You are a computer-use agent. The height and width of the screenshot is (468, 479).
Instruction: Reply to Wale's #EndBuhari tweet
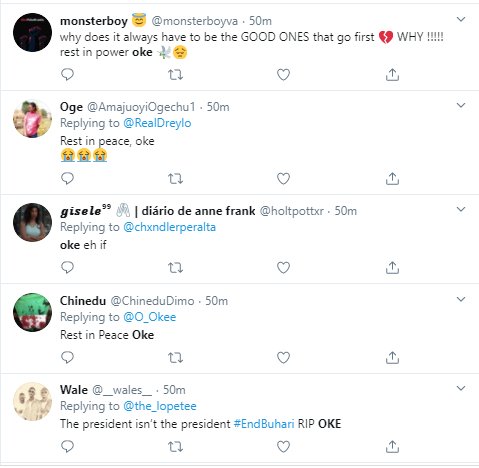coord(67,446)
